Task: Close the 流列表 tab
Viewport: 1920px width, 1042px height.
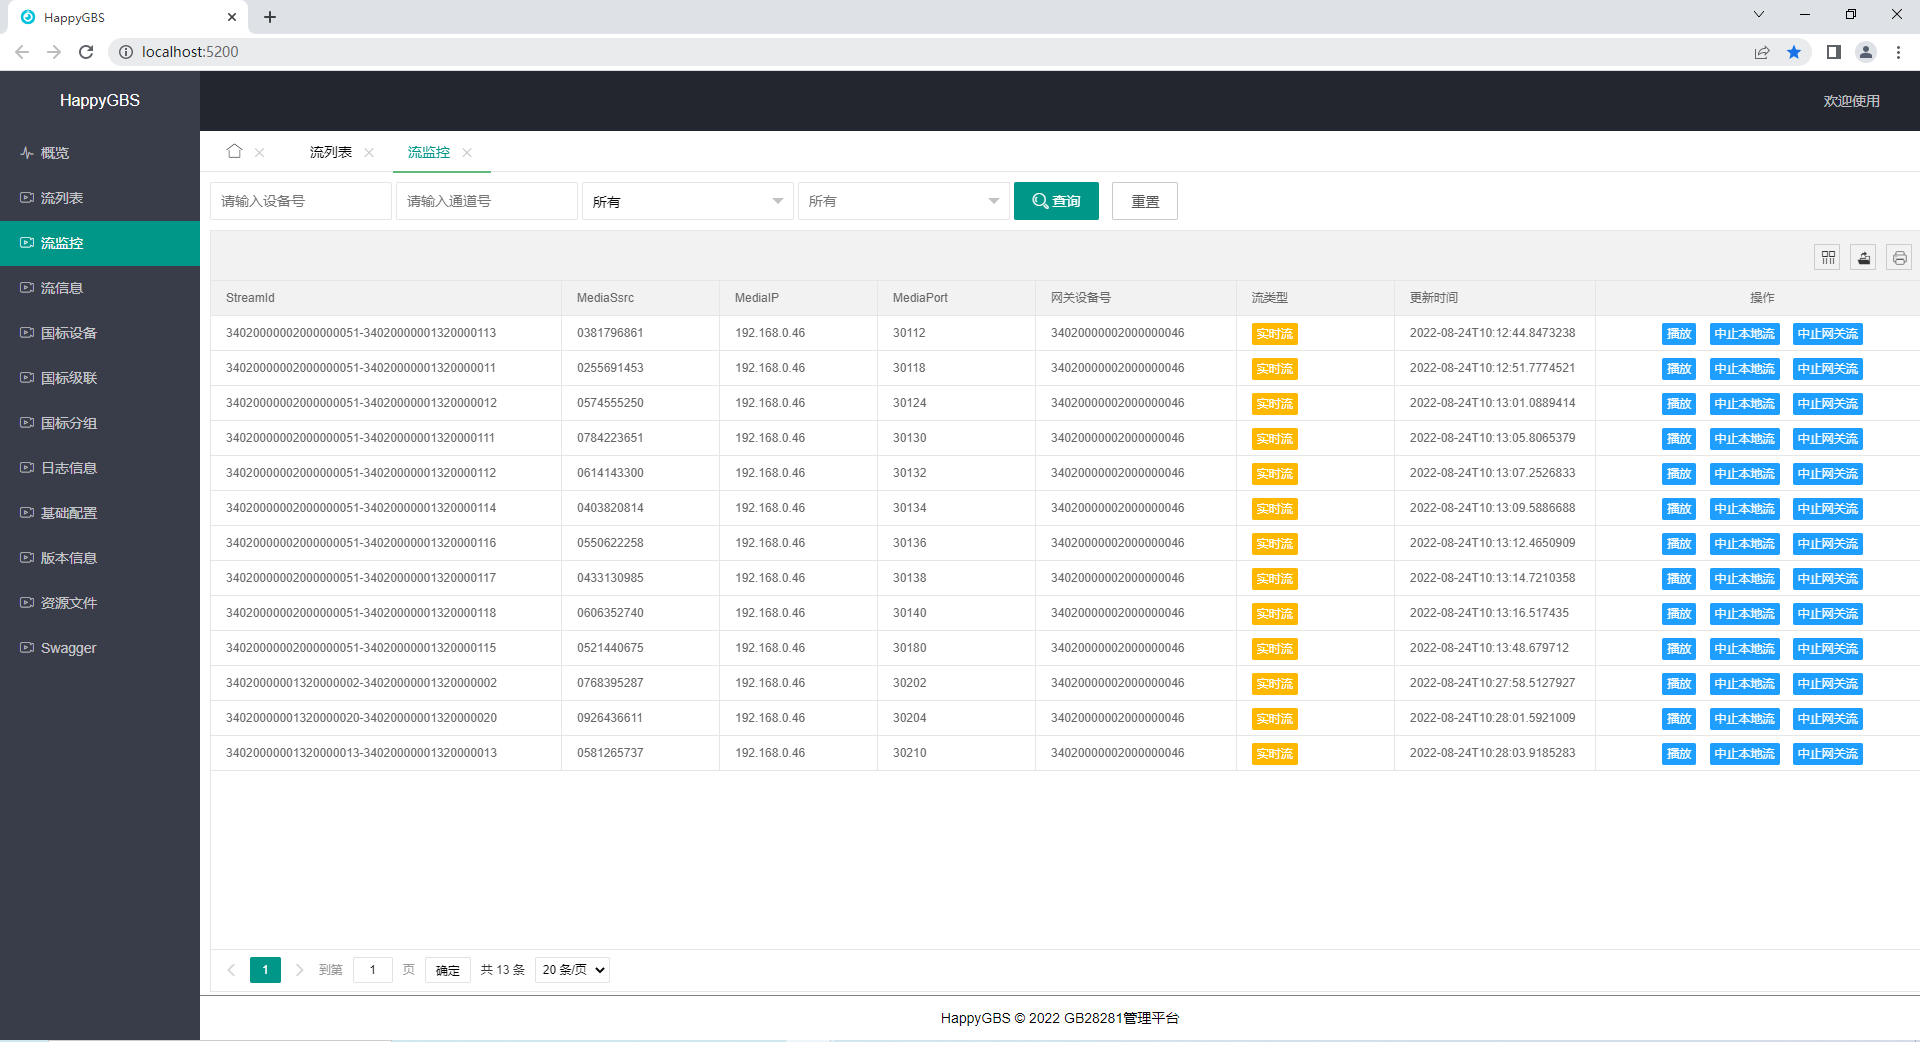Action: (369, 152)
